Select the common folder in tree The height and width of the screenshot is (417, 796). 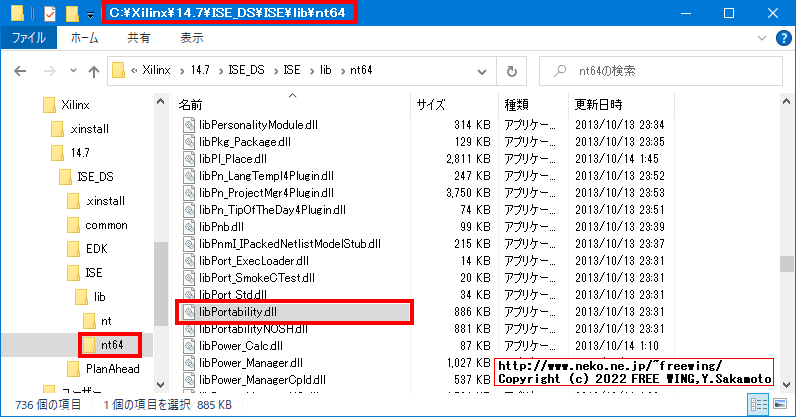106,225
